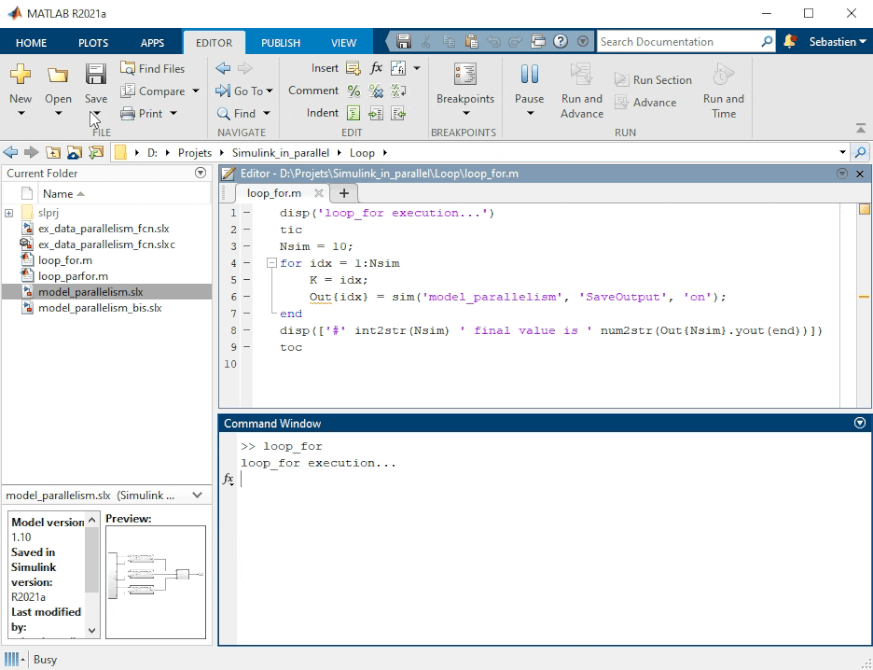Viewport: 873px width, 670px height.
Task: Open the PUBLISH ribbon tab
Action: point(280,43)
